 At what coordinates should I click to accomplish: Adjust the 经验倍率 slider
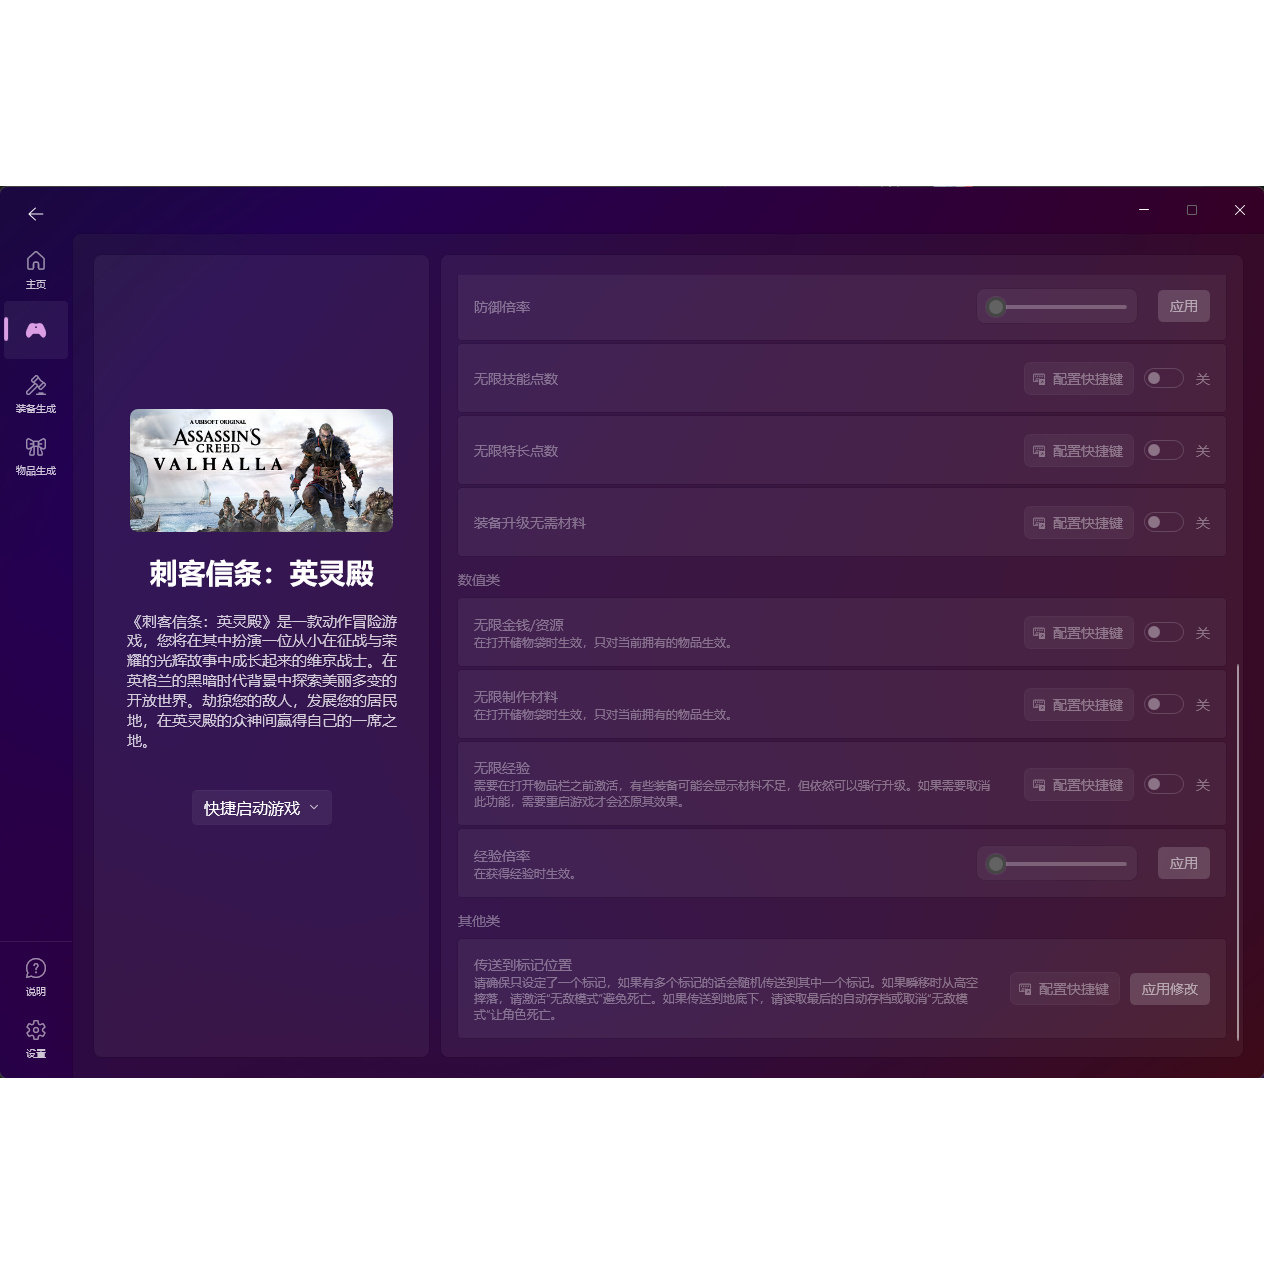point(1057,863)
